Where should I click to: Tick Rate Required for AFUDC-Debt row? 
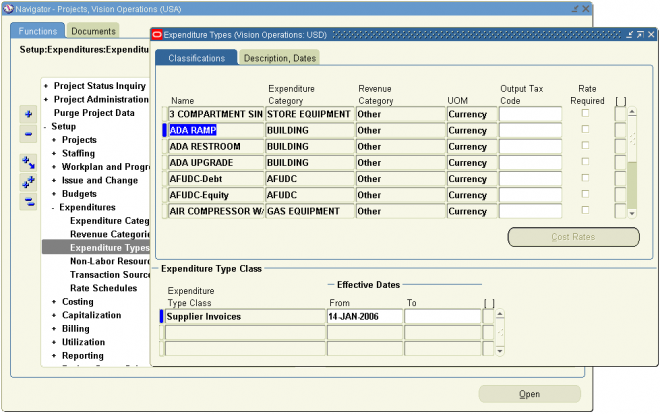(585, 178)
